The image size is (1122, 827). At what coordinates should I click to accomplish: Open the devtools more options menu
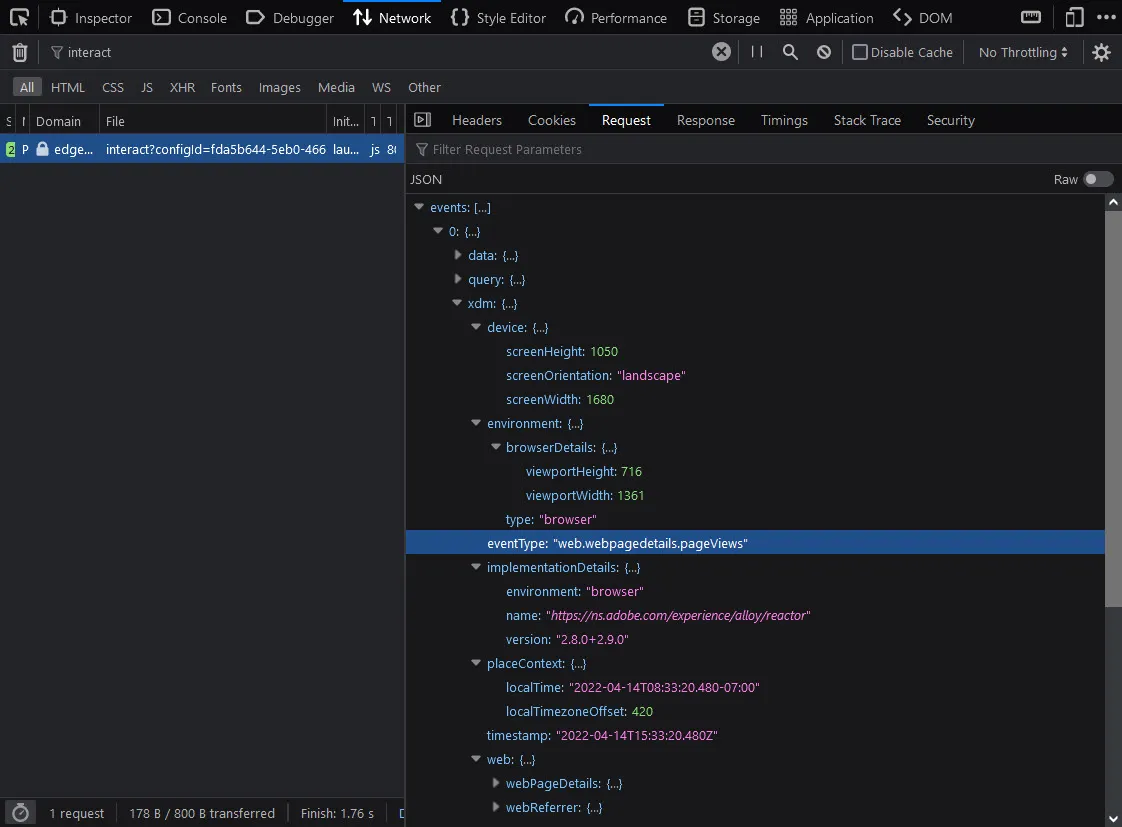[1106, 17]
